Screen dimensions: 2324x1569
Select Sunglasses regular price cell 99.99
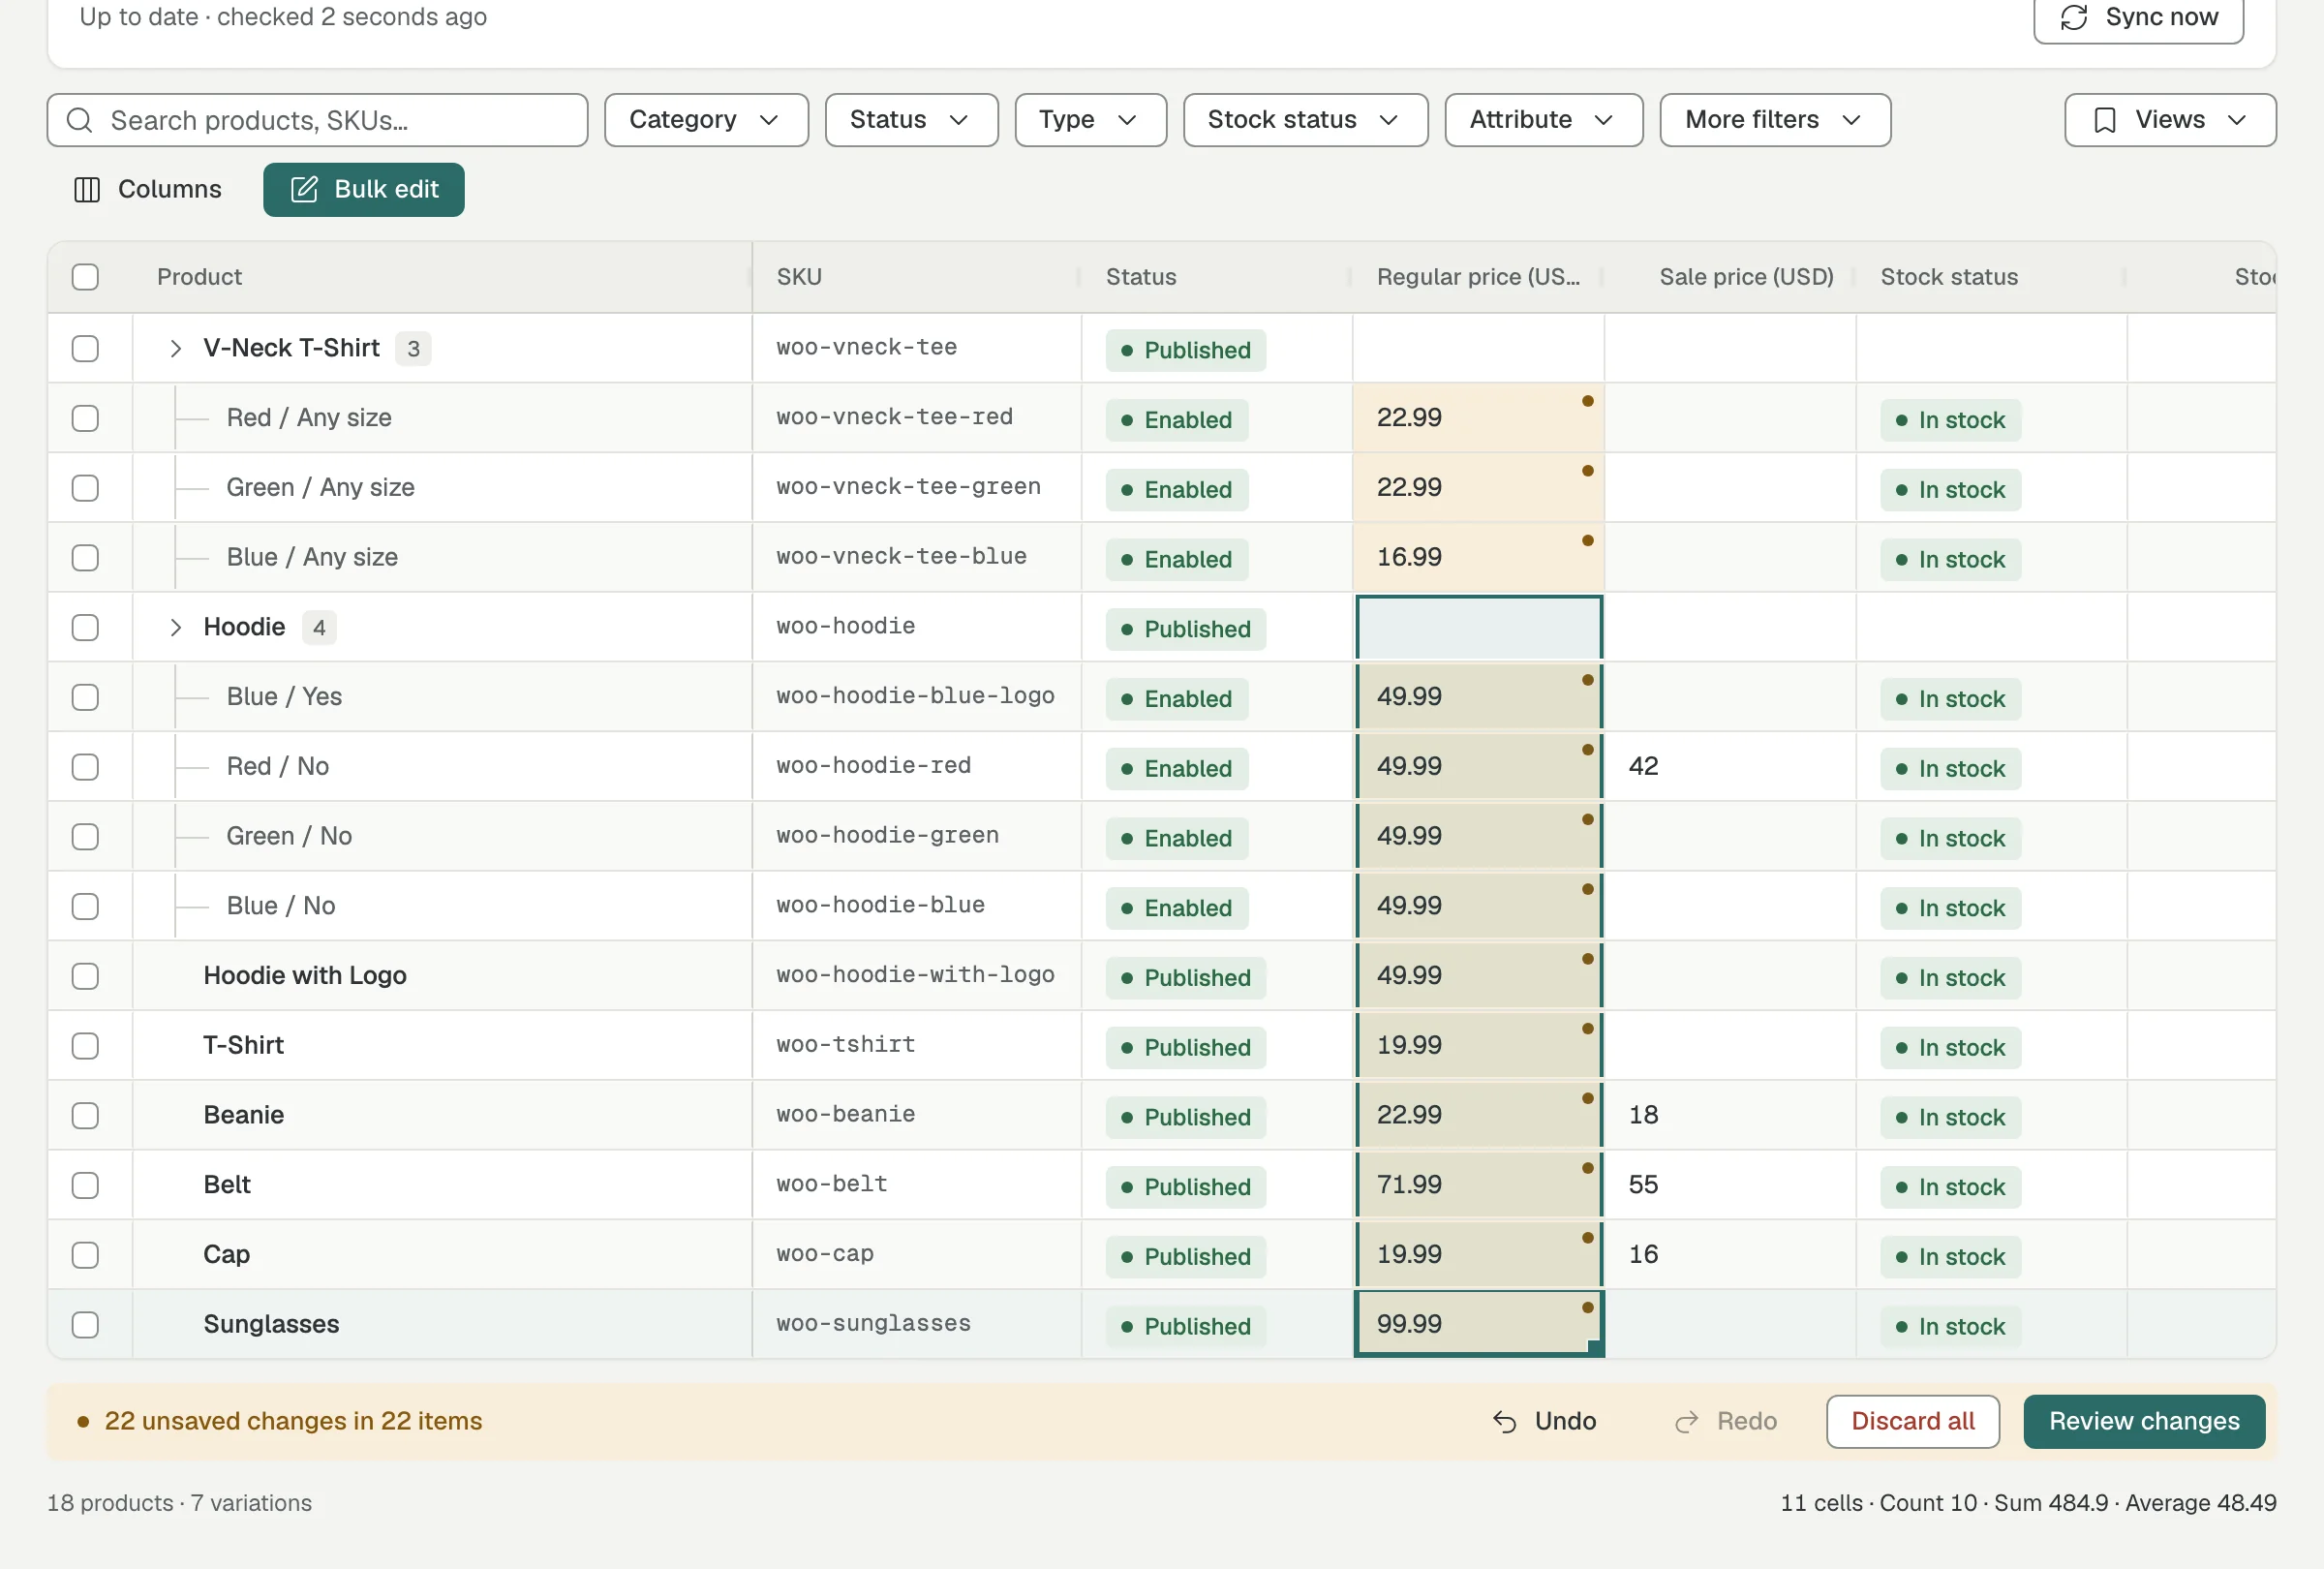[x=1478, y=1324]
